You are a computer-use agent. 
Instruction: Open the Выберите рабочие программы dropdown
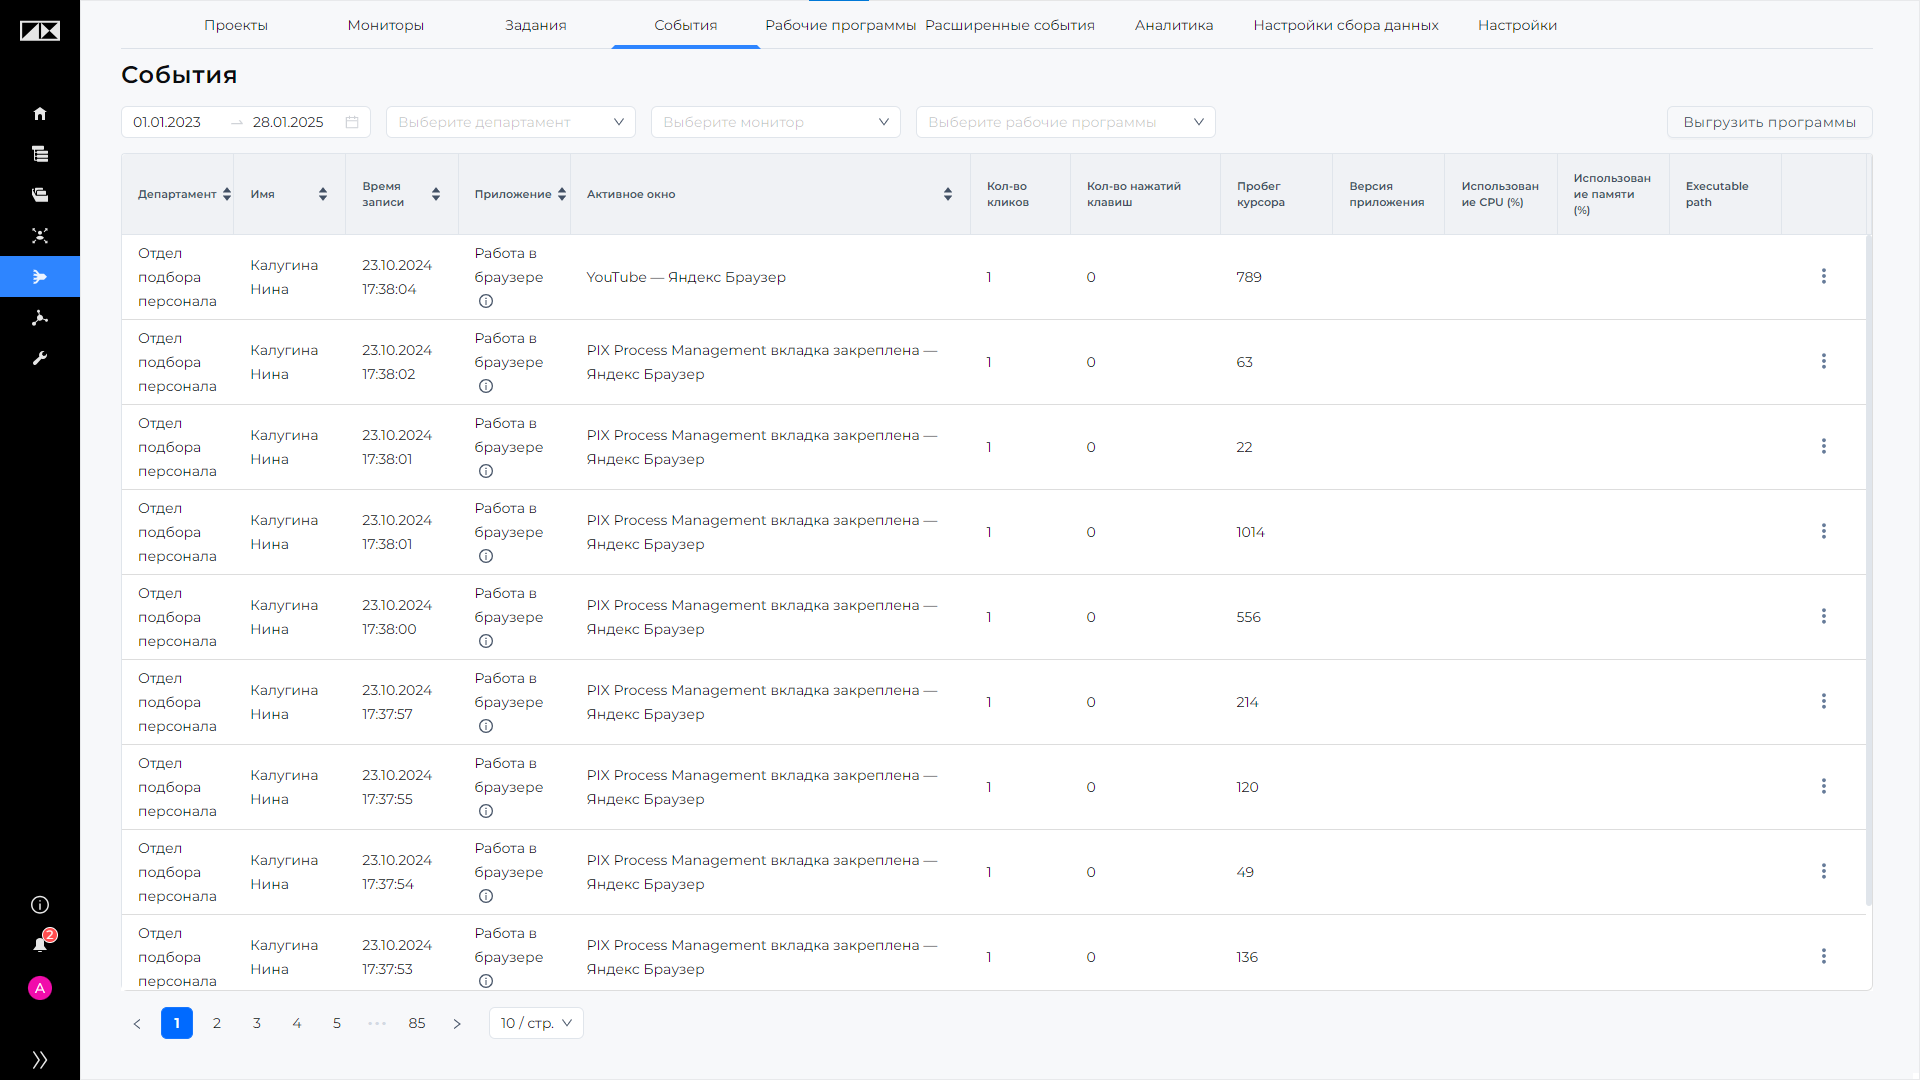point(1066,122)
